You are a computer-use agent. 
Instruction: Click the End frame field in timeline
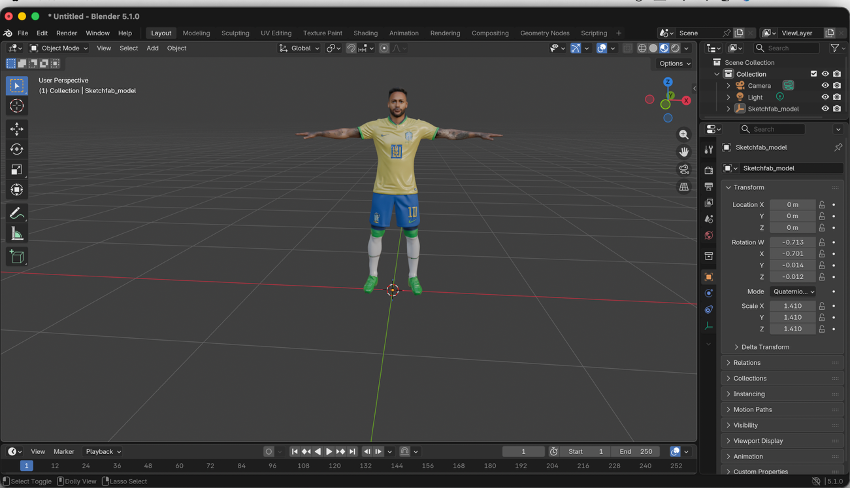(x=634, y=452)
